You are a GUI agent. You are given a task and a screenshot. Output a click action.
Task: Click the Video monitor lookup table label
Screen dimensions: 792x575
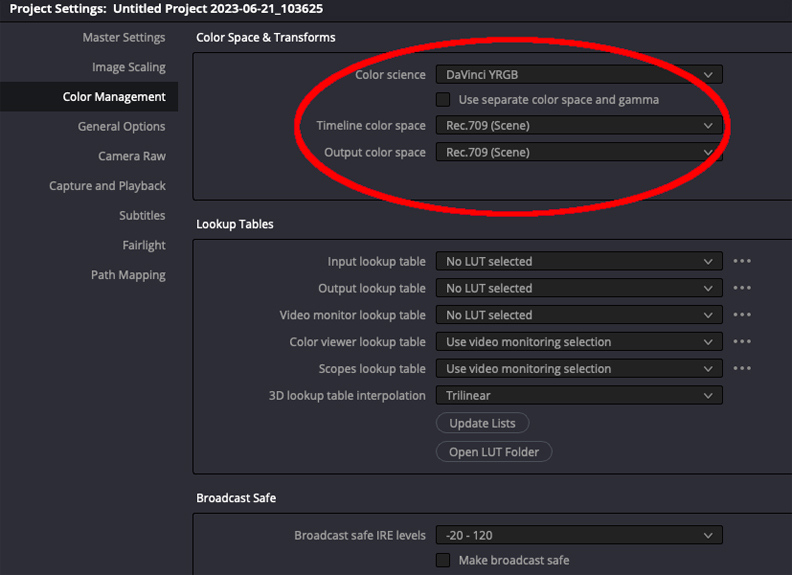pos(353,315)
